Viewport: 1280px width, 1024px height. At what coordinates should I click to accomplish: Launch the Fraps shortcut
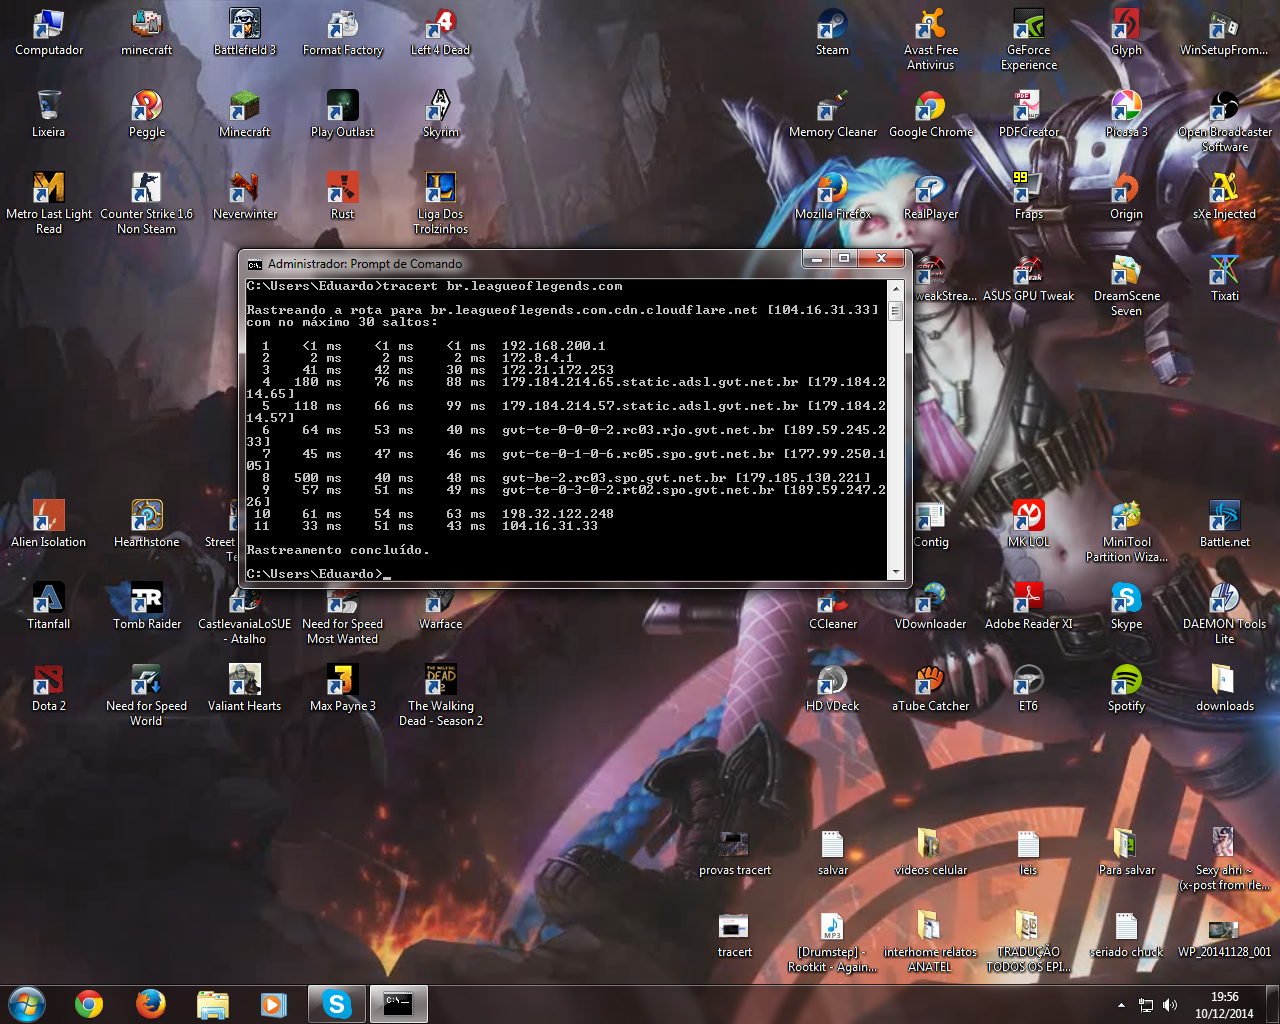tap(1029, 197)
